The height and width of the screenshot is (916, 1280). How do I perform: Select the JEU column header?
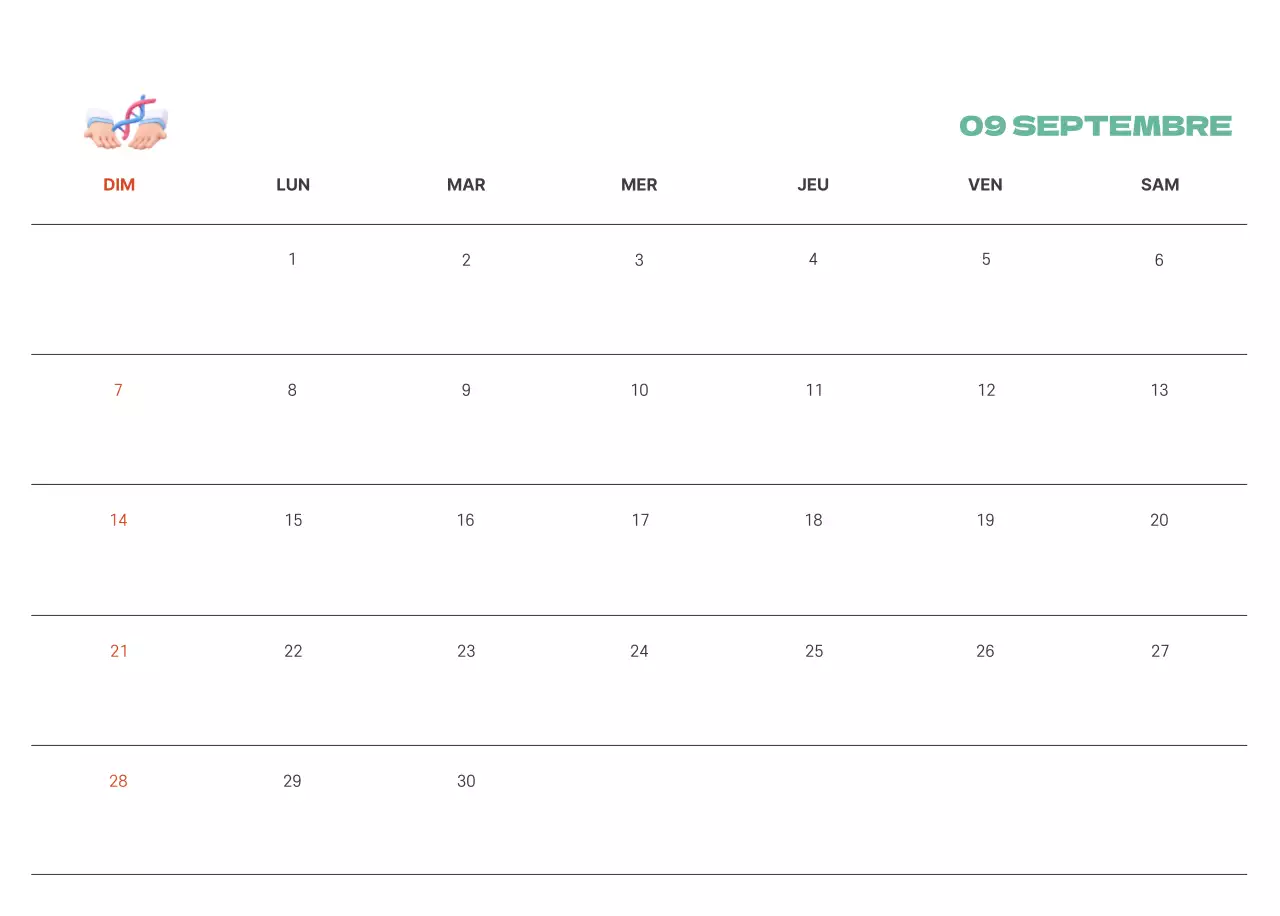[813, 185]
